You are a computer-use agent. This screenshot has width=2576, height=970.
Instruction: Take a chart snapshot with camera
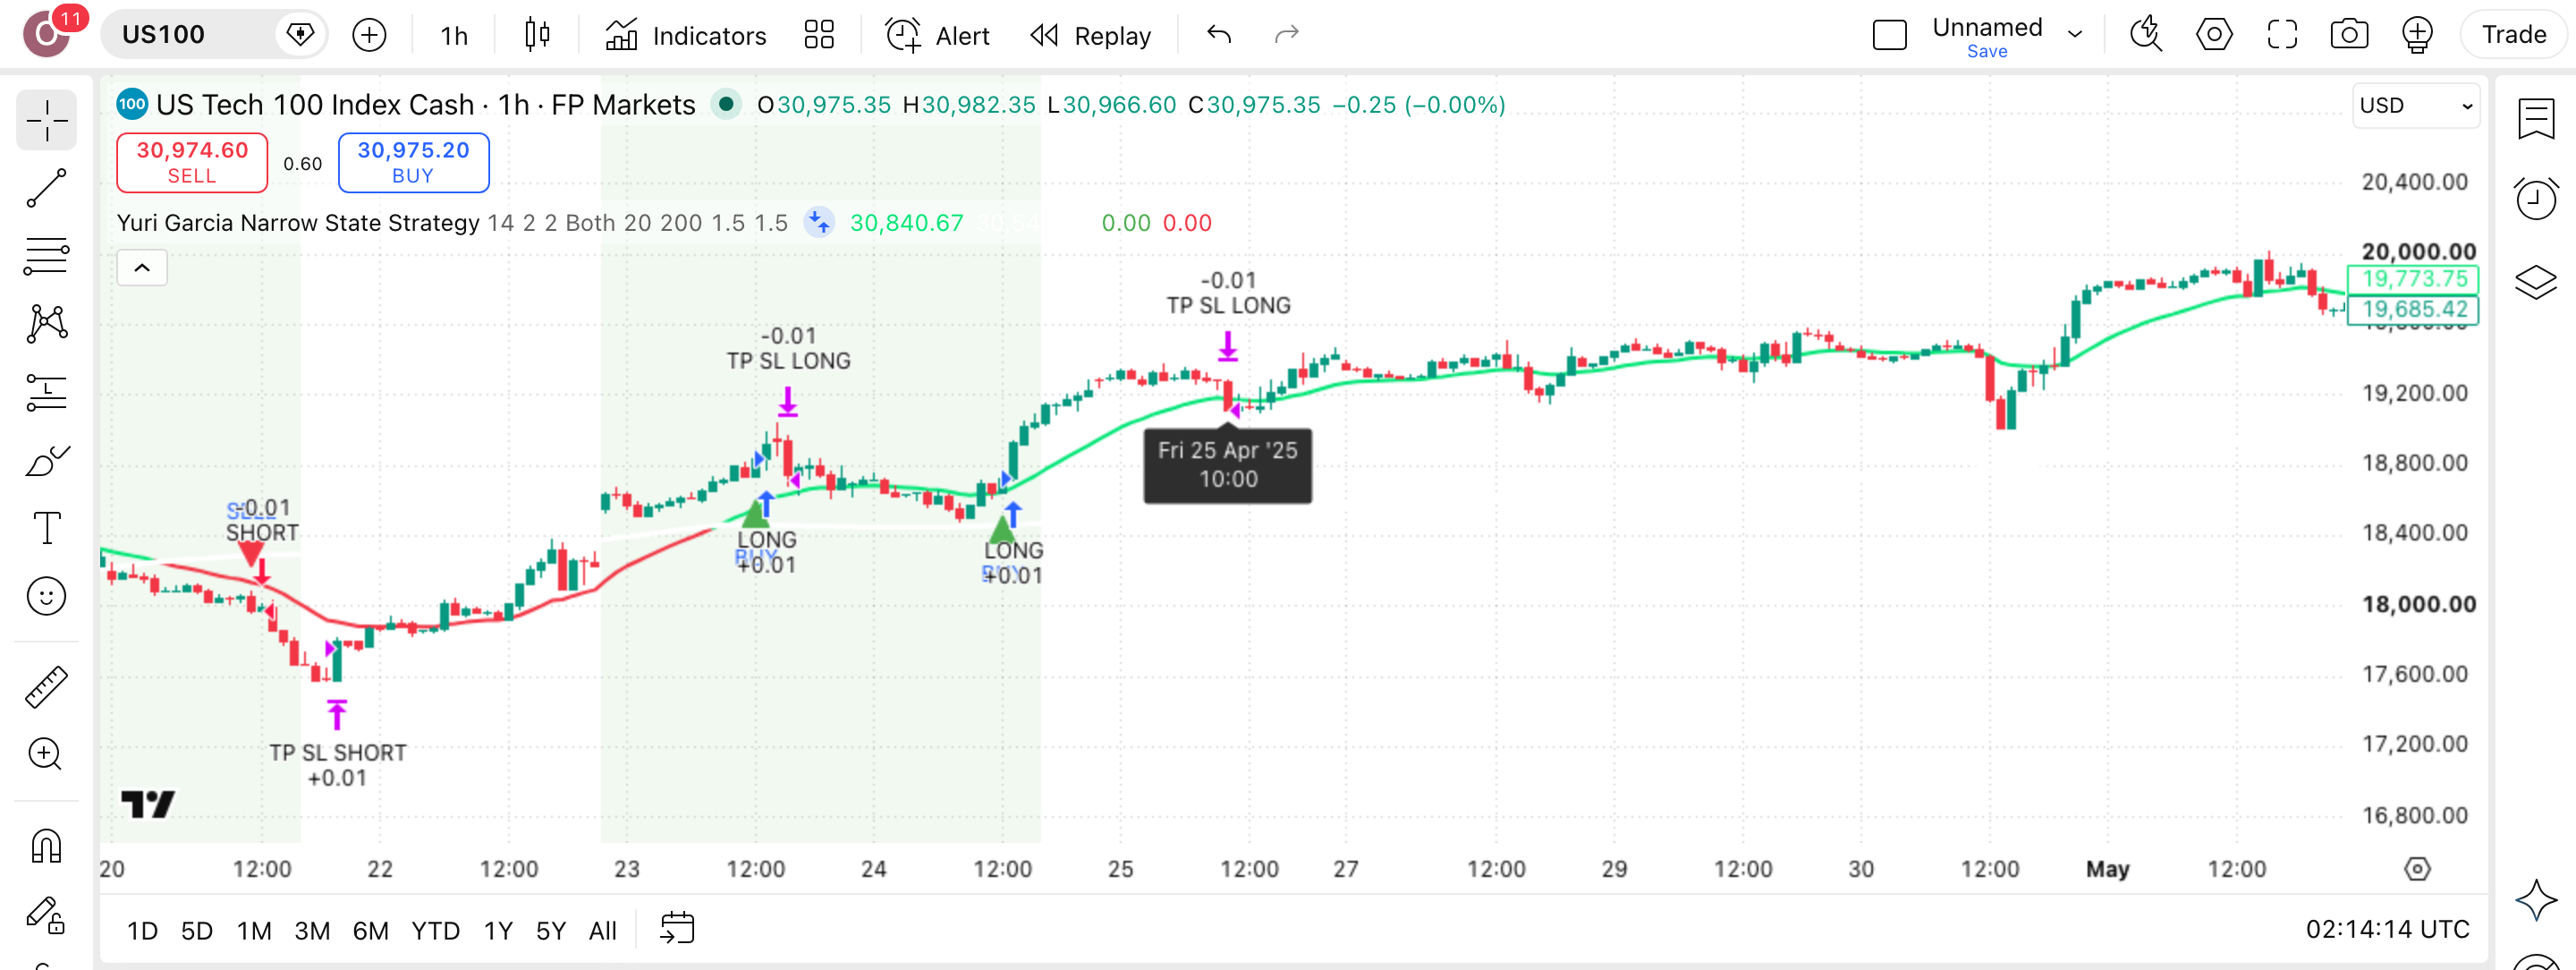click(x=2349, y=35)
